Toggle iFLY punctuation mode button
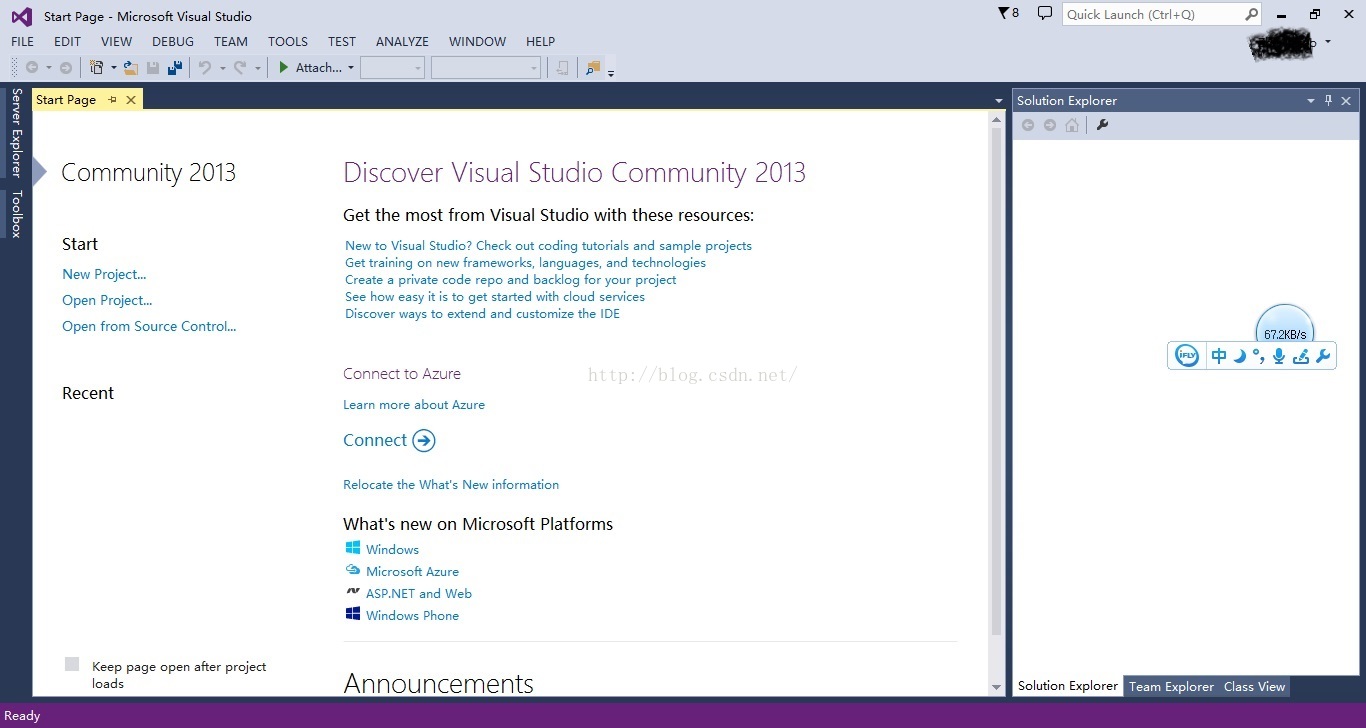The width and height of the screenshot is (1366, 728). click(1259, 356)
